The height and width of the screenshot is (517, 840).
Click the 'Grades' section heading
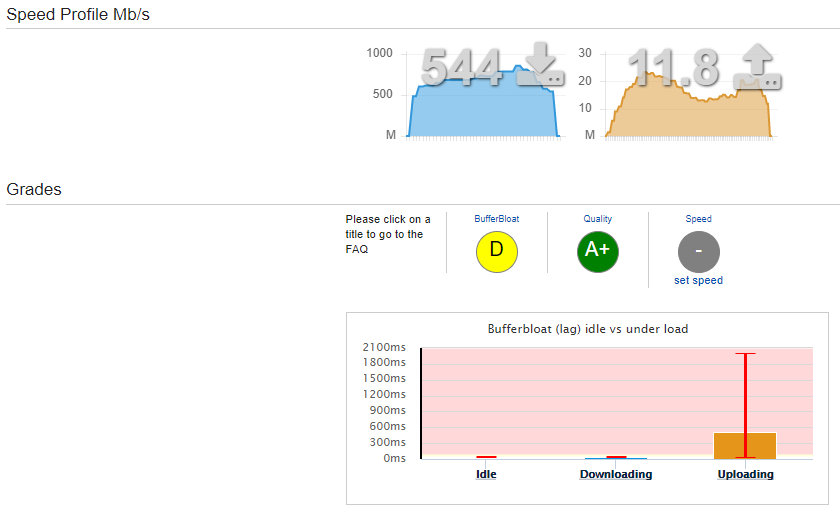pyautogui.click(x=34, y=189)
